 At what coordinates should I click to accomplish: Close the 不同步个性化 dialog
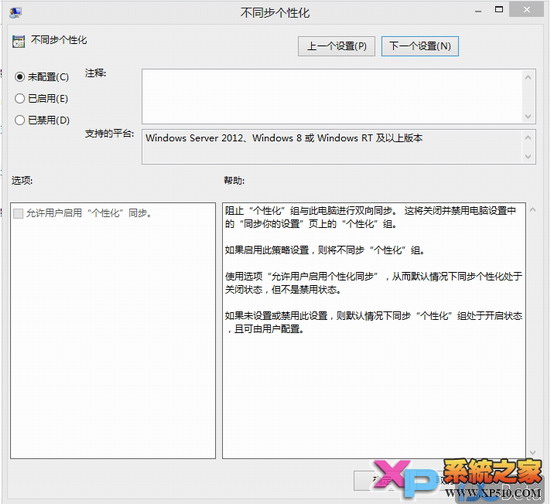click(x=526, y=10)
